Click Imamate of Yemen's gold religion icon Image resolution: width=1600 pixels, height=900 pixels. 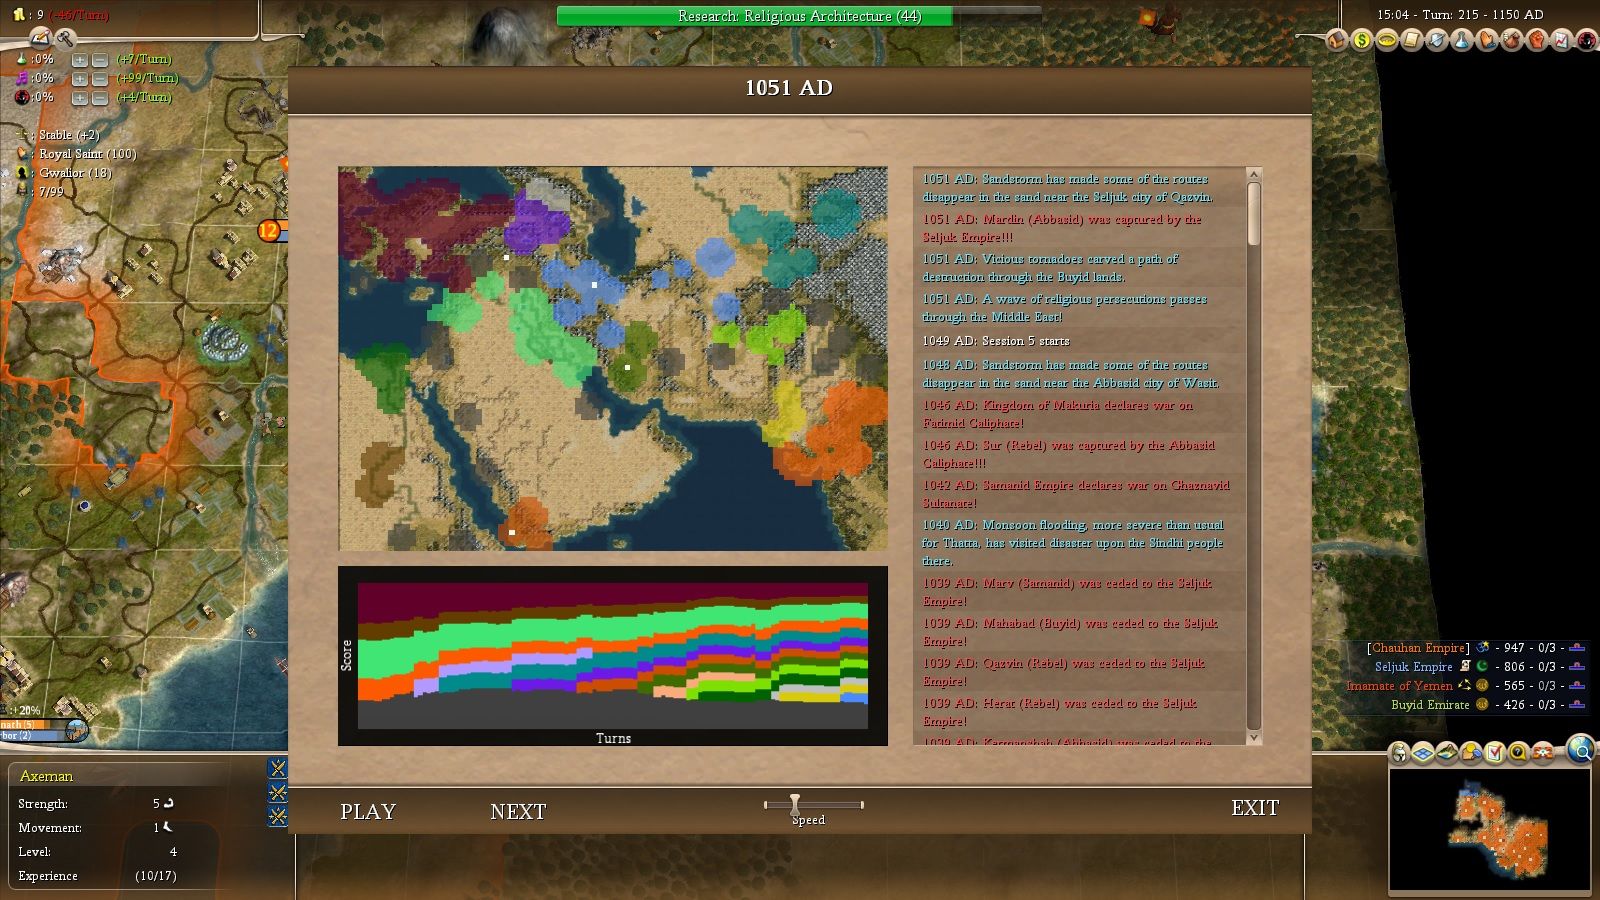click(1482, 685)
